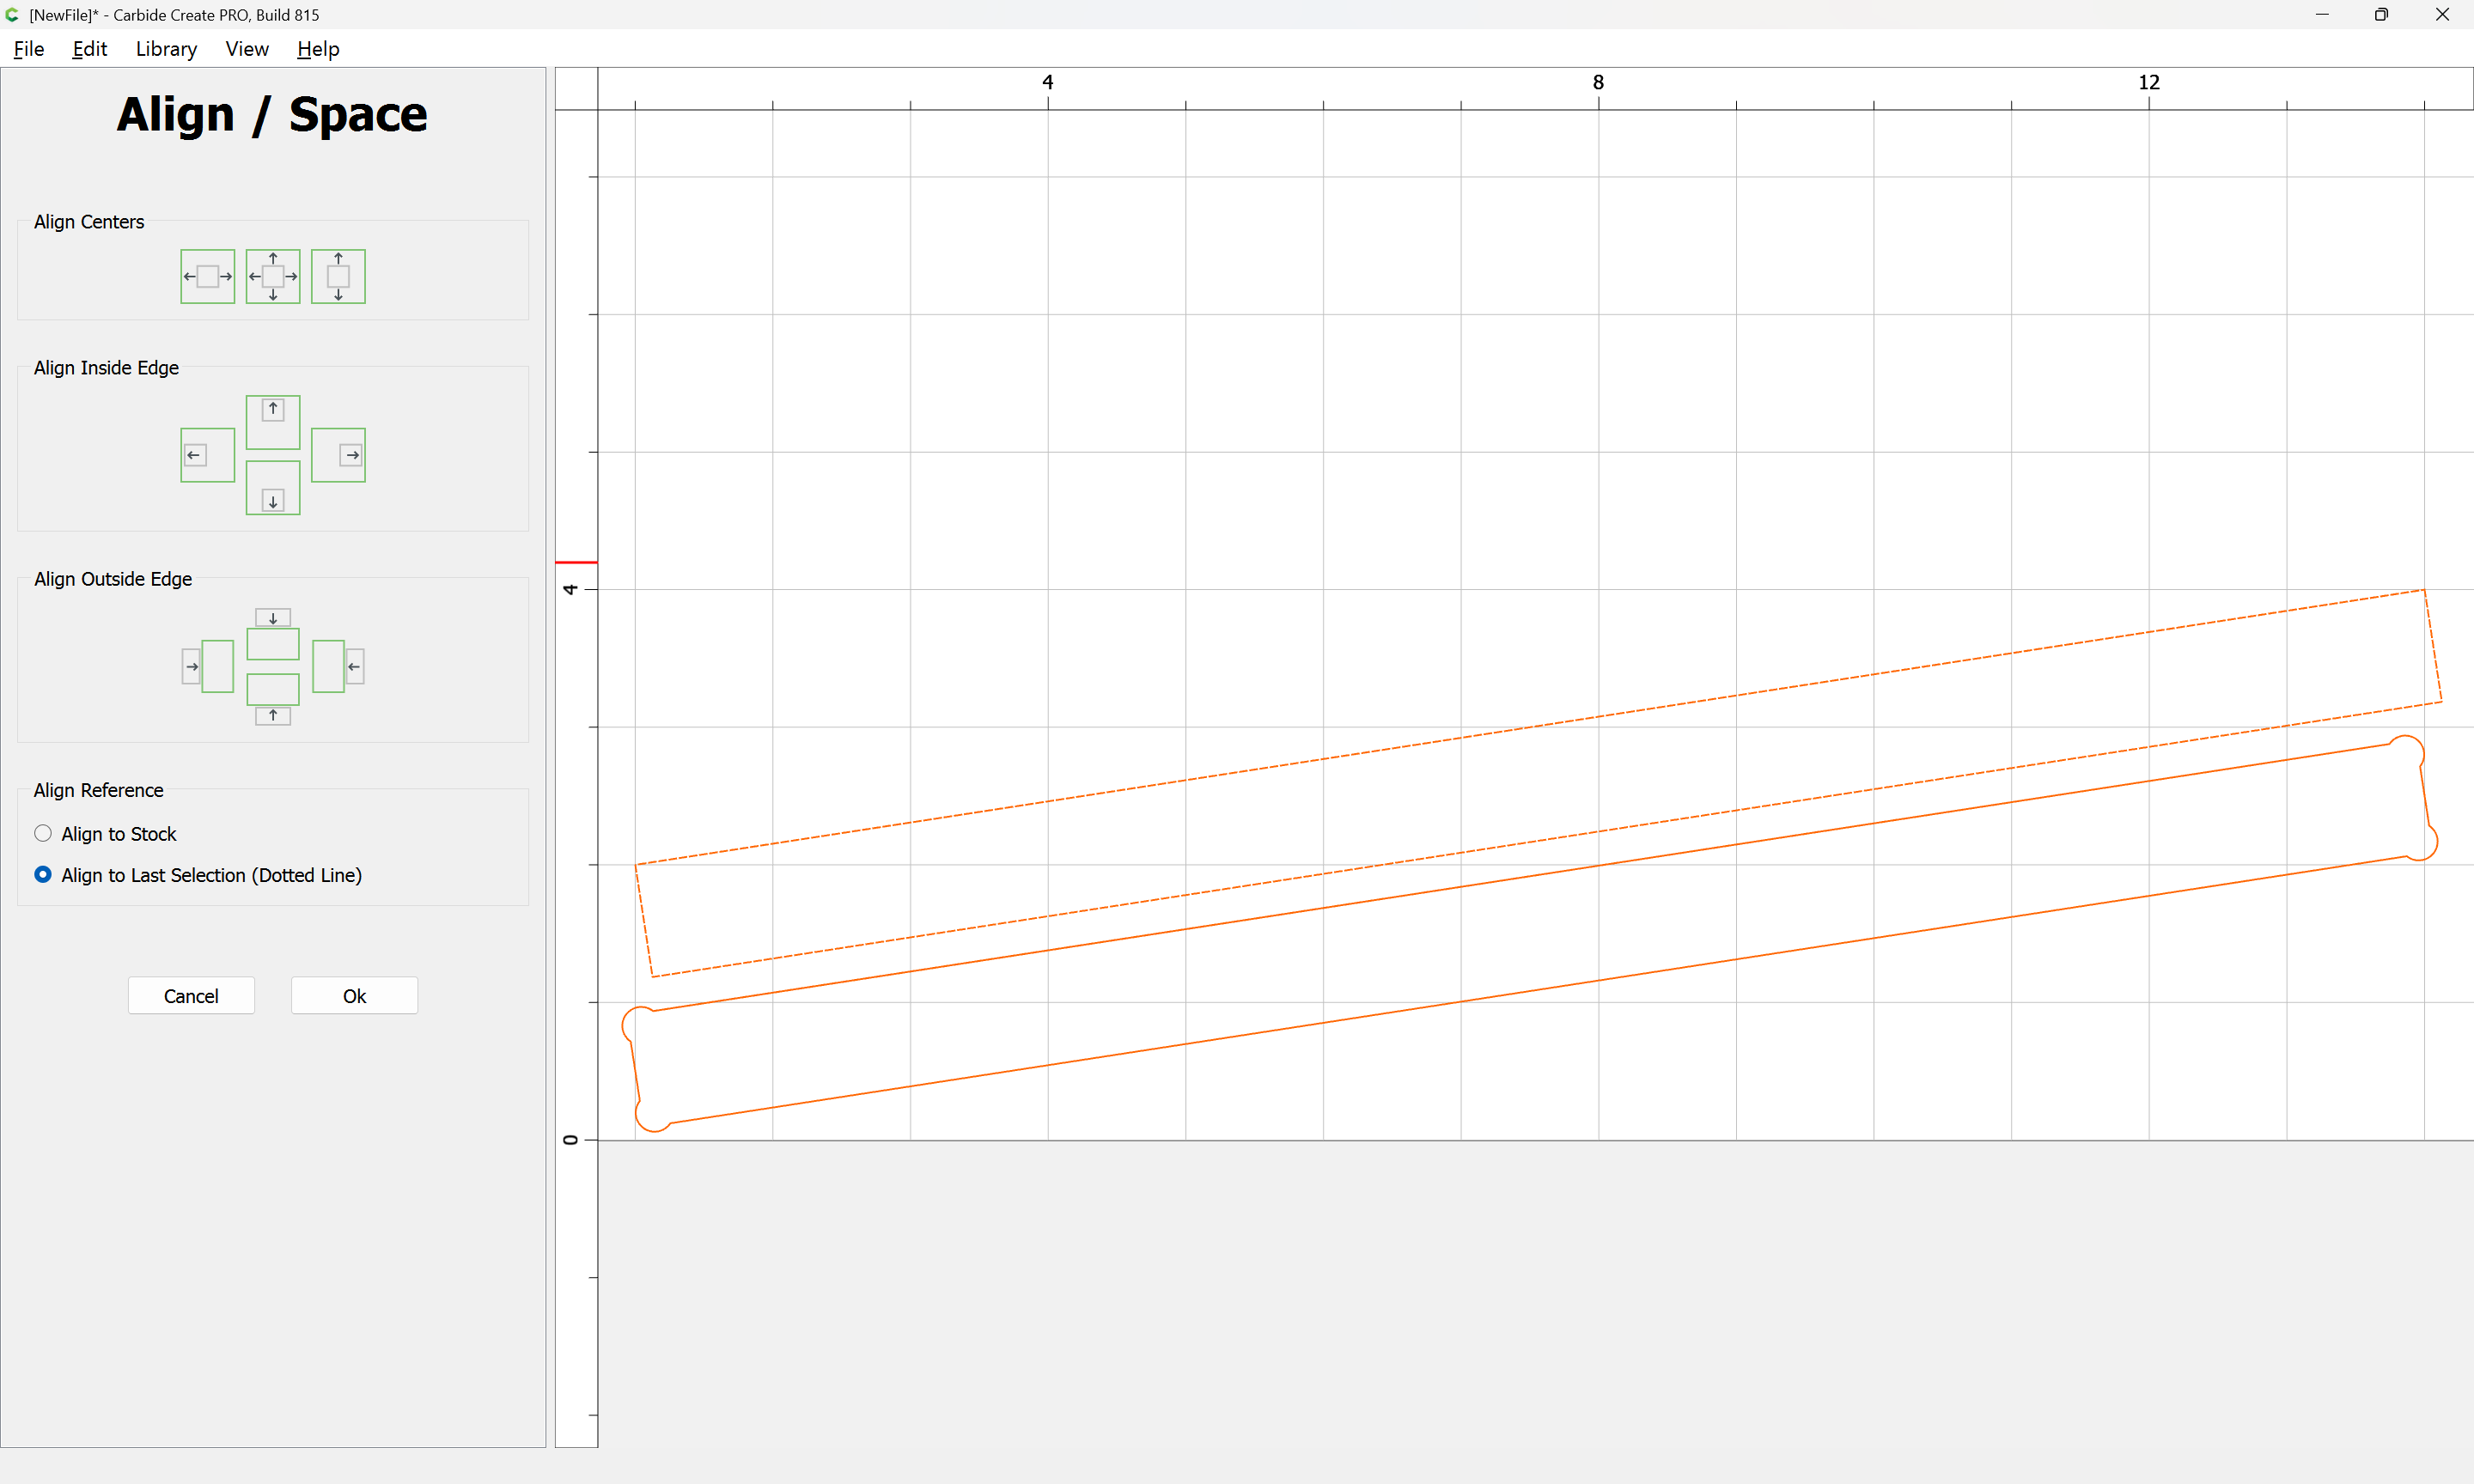Minimize the Carbide Create window
Image resolution: width=2474 pixels, height=1484 pixels.
point(2322,15)
